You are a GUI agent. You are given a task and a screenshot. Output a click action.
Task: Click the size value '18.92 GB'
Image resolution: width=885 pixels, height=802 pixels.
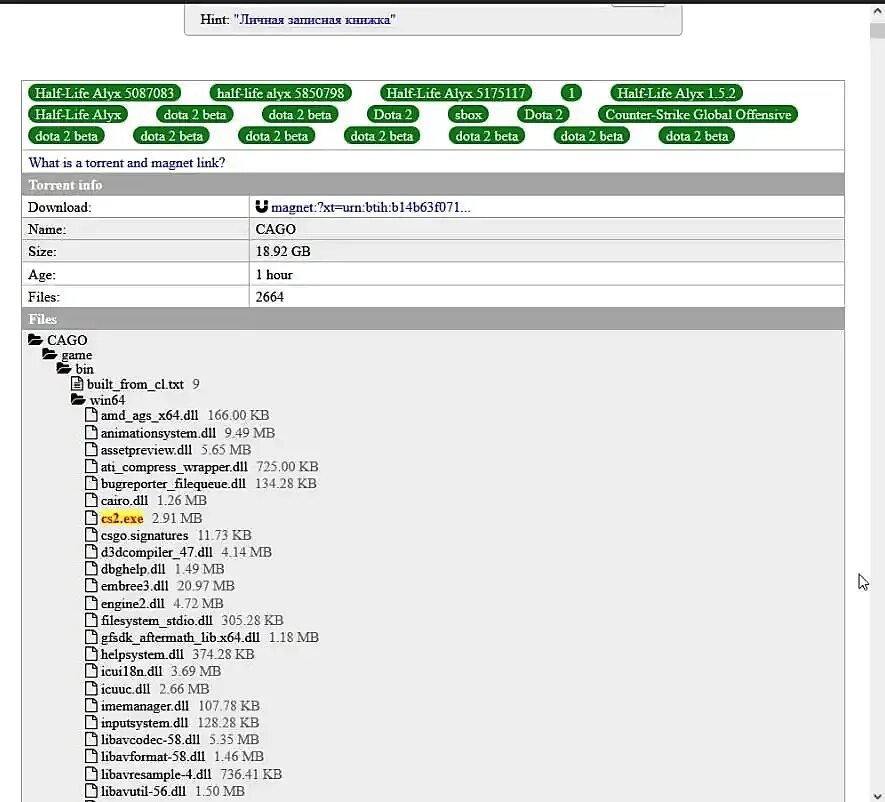tap(283, 251)
